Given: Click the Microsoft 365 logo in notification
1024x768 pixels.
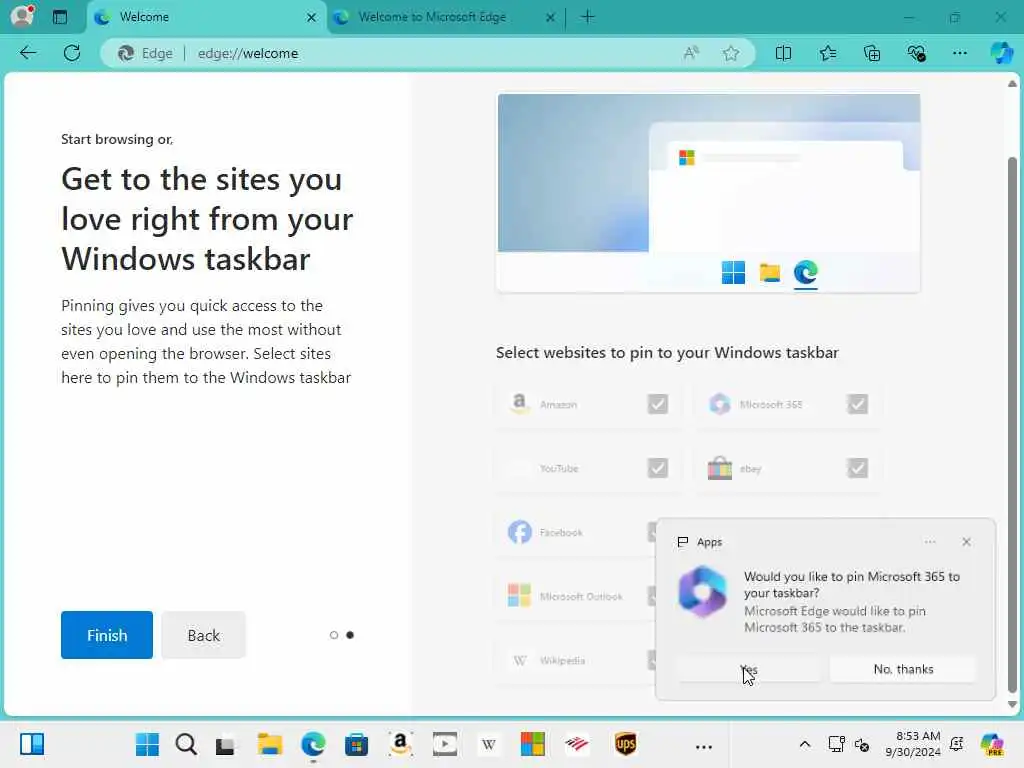Looking at the screenshot, I should 703,592.
